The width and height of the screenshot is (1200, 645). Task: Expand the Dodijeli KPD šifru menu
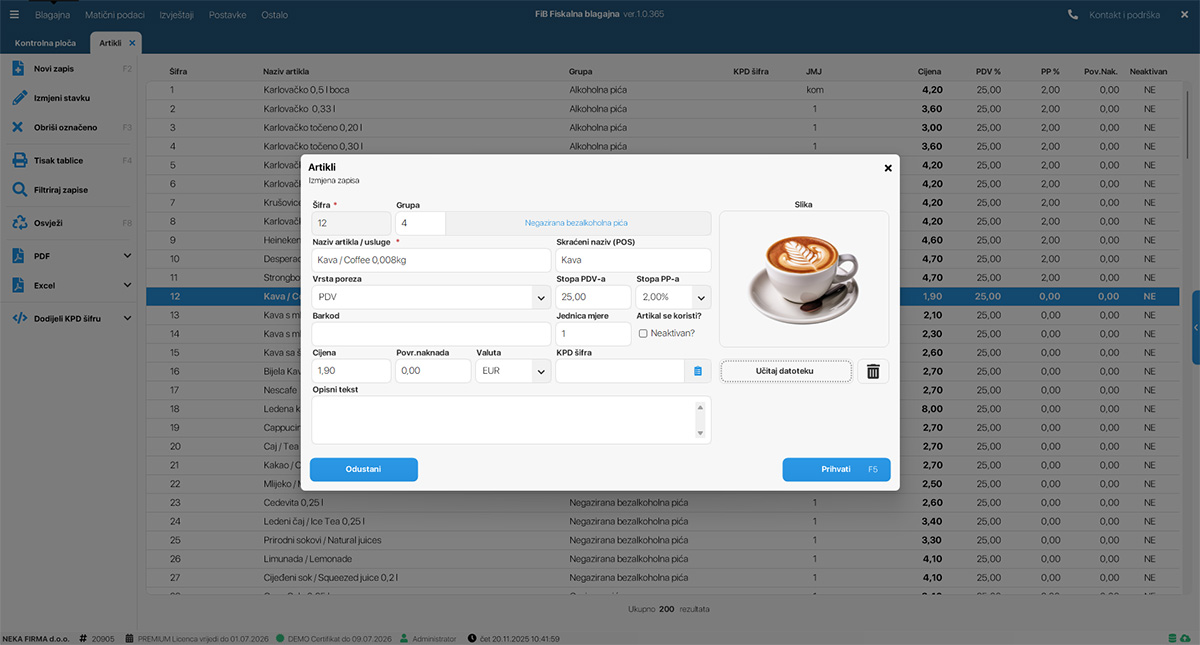tap(127, 318)
